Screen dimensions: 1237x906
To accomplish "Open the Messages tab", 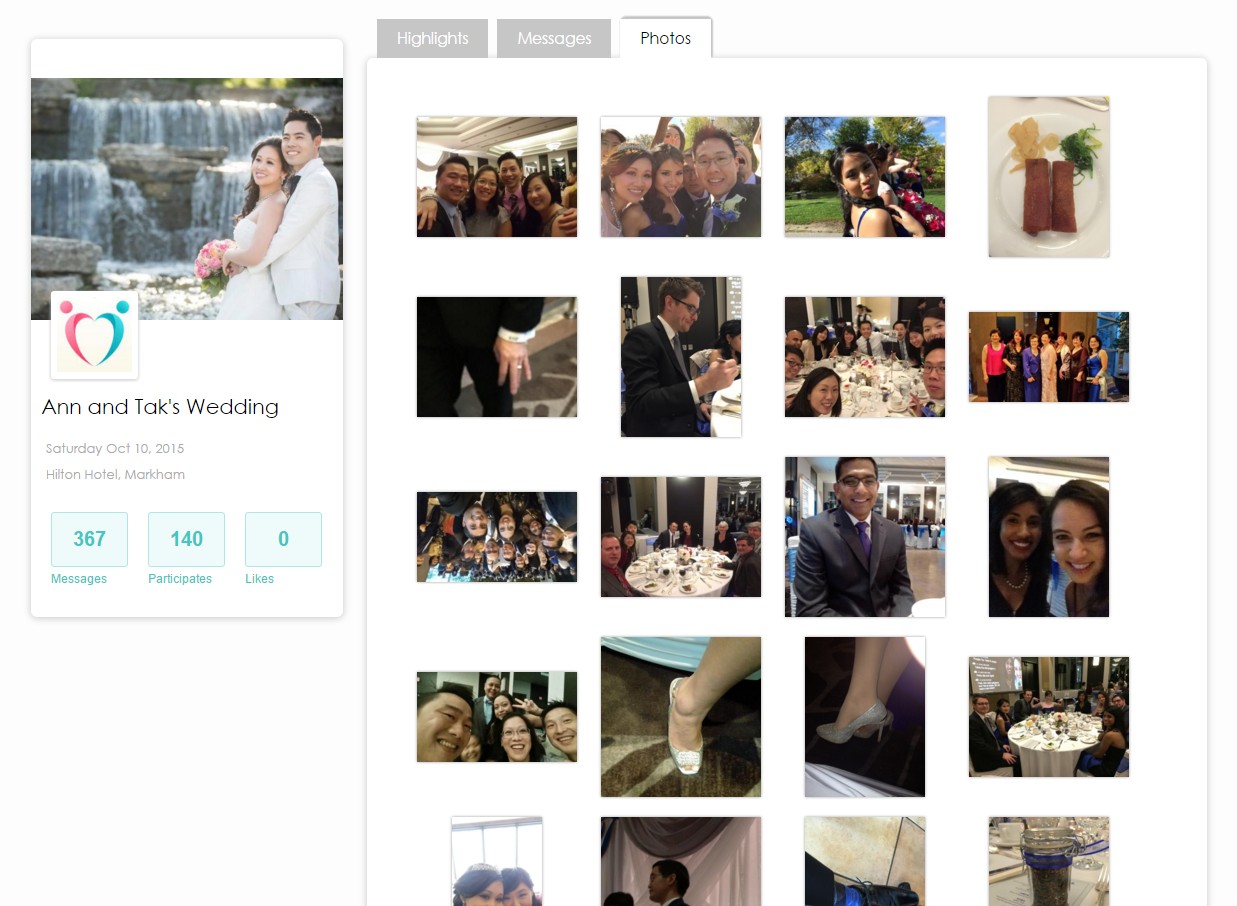I will tap(554, 38).
